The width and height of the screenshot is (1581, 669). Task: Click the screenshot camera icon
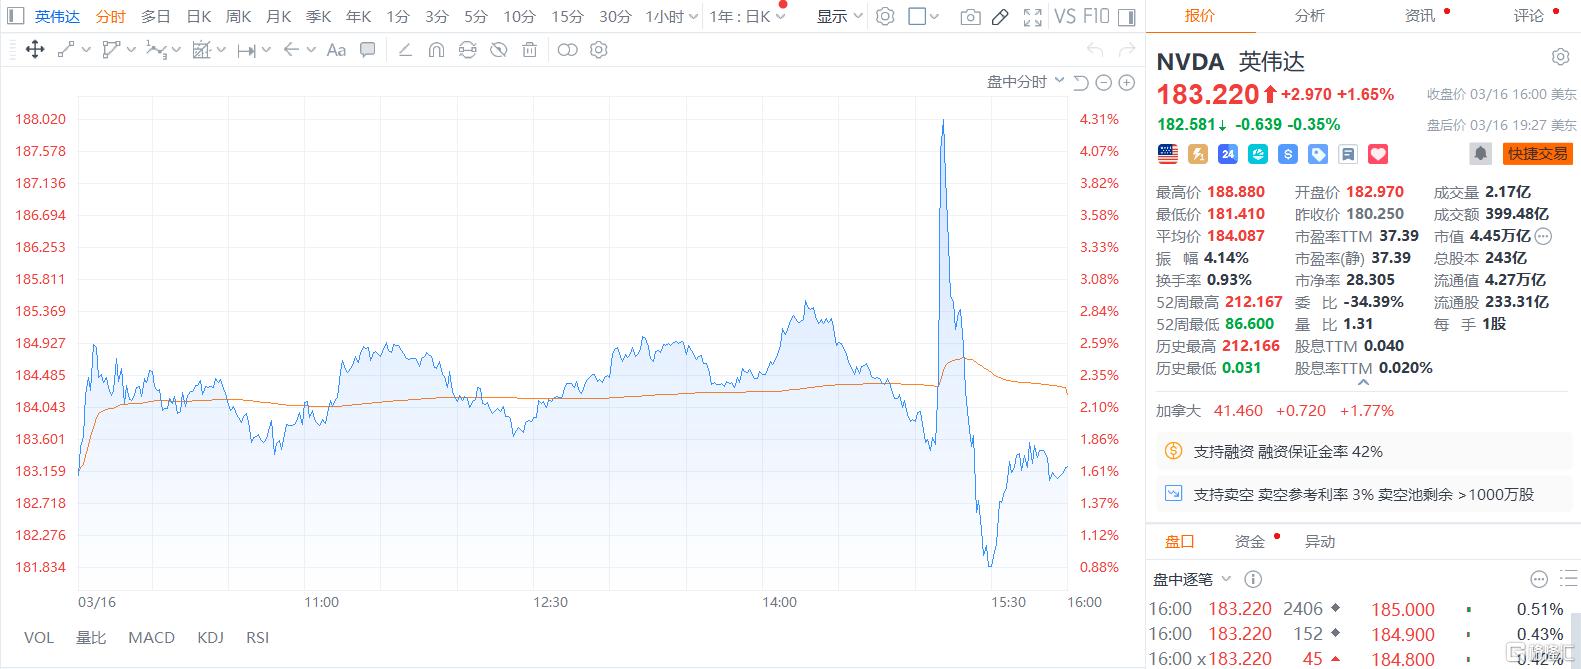coord(969,17)
